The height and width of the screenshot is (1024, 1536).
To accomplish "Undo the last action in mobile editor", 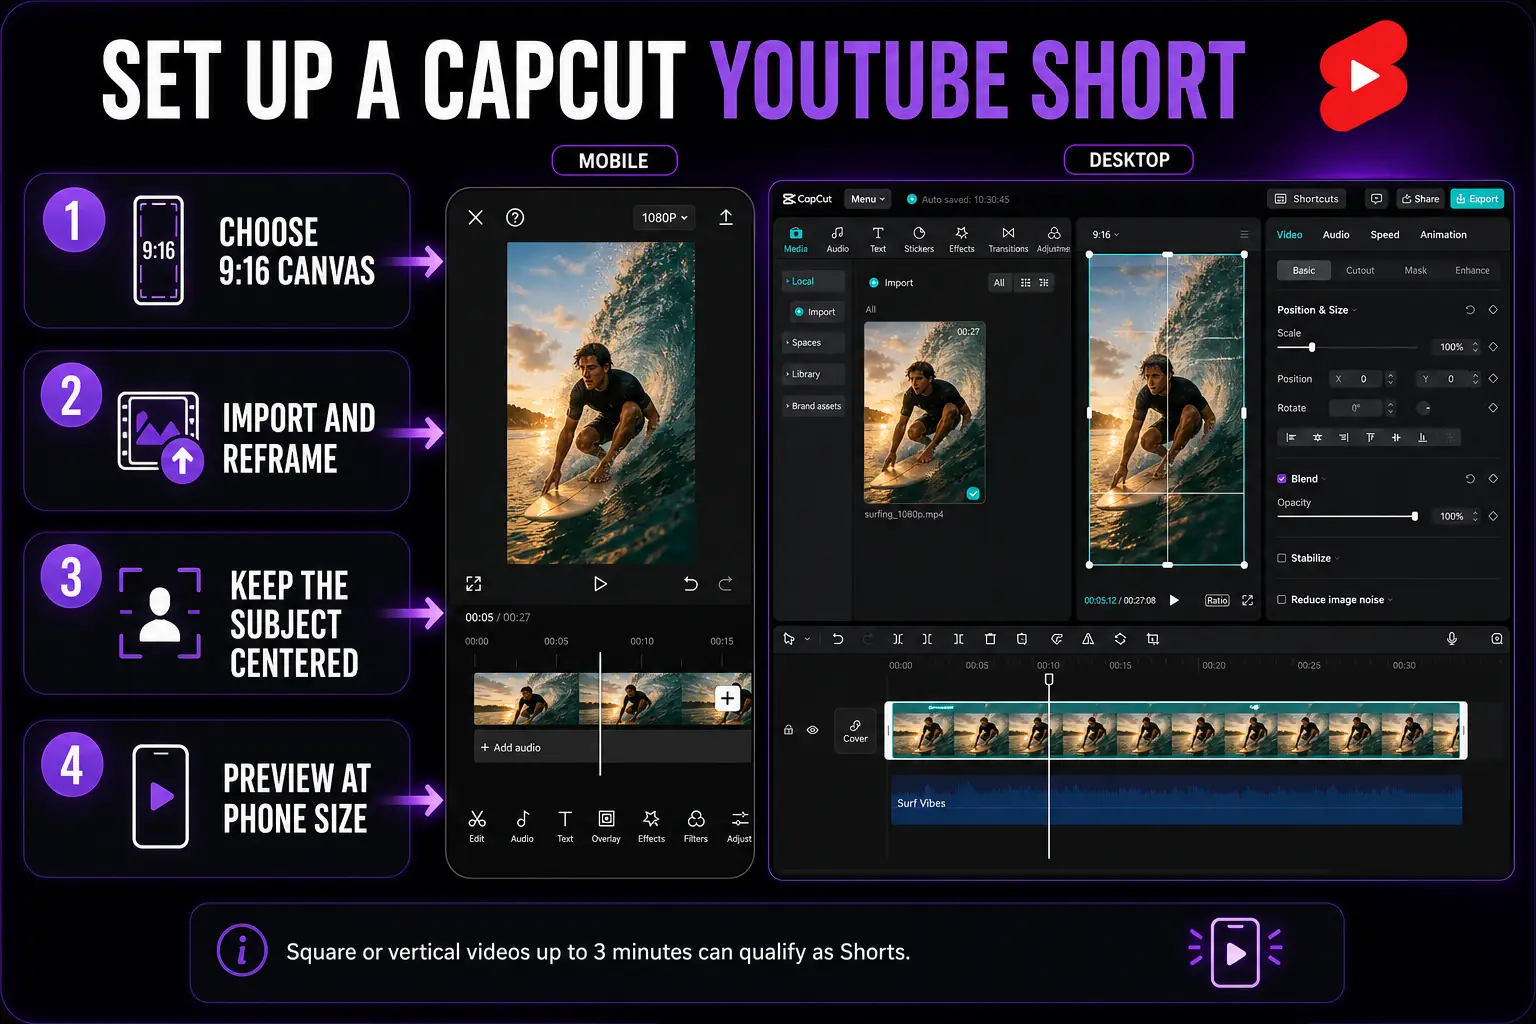I will tap(690, 584).
